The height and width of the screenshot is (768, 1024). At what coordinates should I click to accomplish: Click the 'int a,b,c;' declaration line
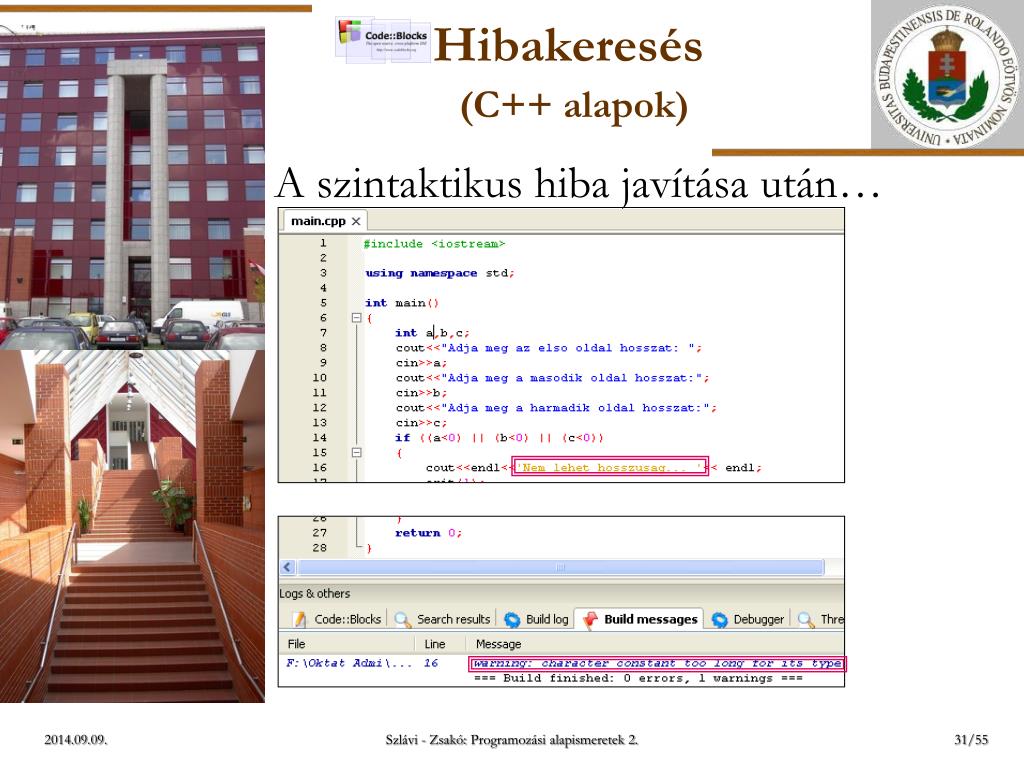[432, 333]
